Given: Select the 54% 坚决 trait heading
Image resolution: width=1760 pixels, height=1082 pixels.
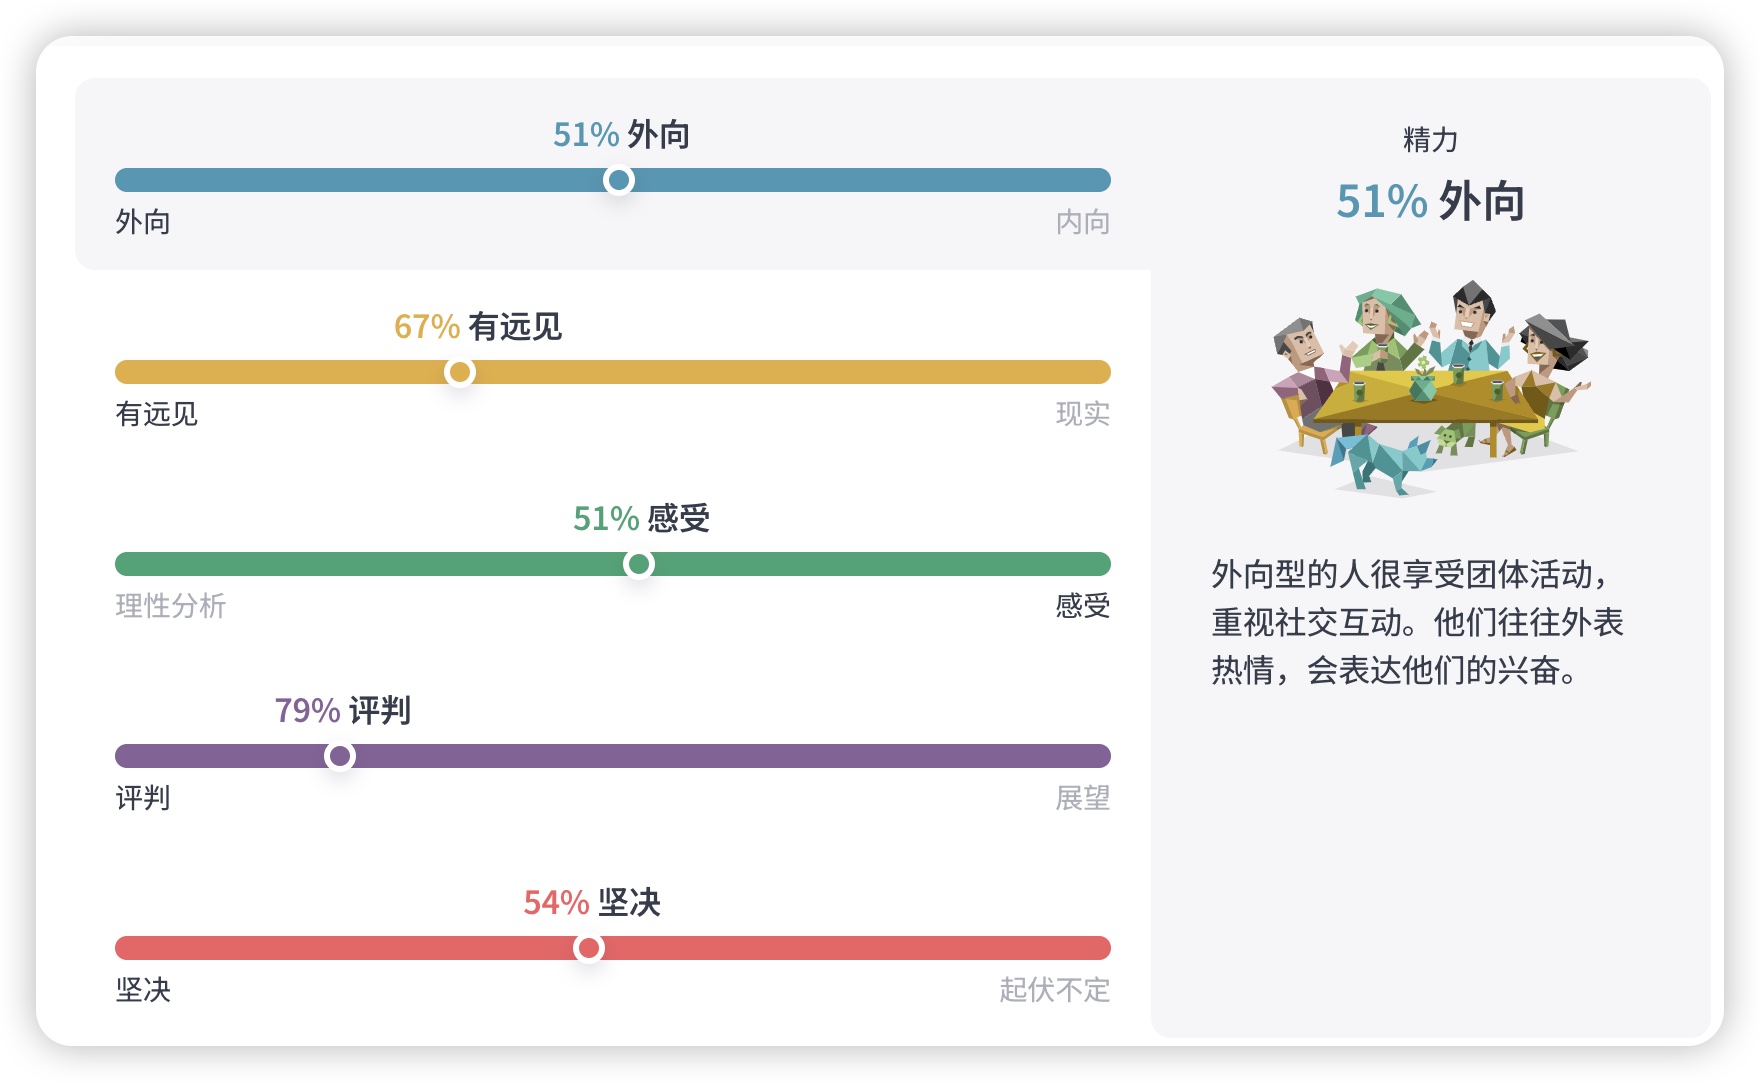Looking at the screenshot, I should [x=591, y=902].
